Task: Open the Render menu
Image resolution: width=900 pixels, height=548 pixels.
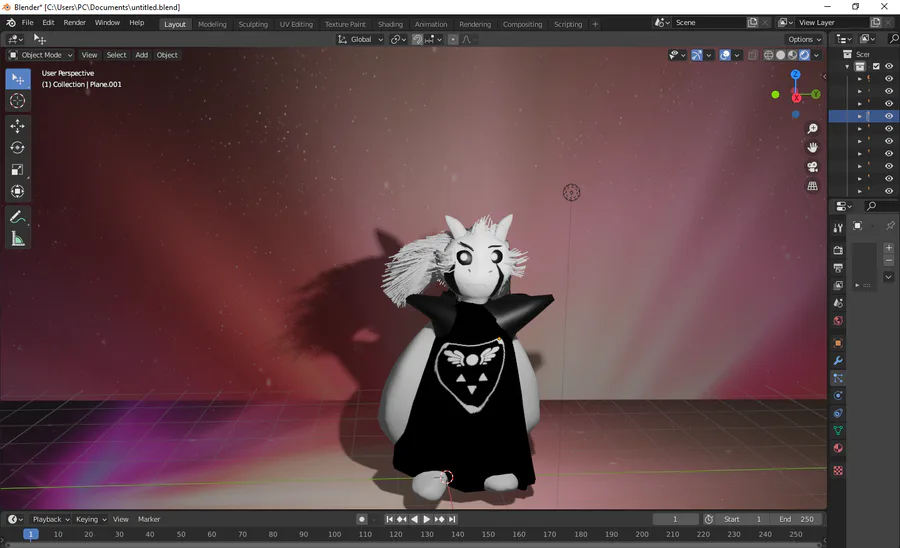Action: pos(75,23)
